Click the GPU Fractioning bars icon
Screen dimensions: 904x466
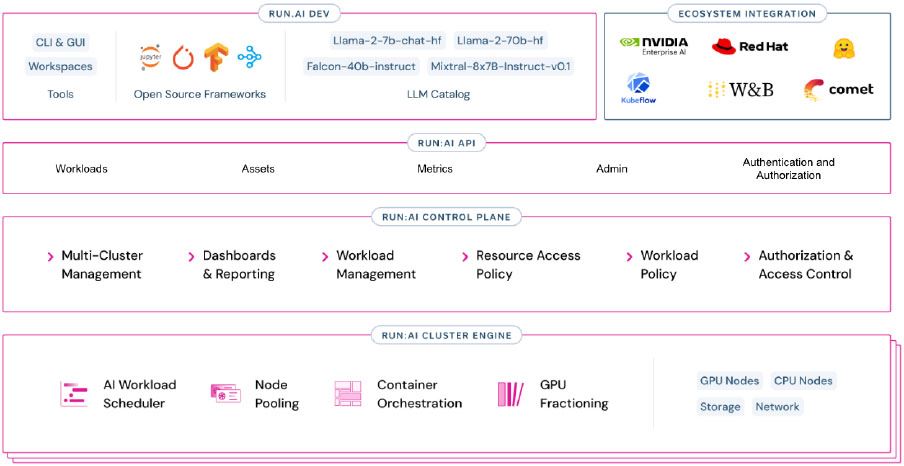point(510,394)
